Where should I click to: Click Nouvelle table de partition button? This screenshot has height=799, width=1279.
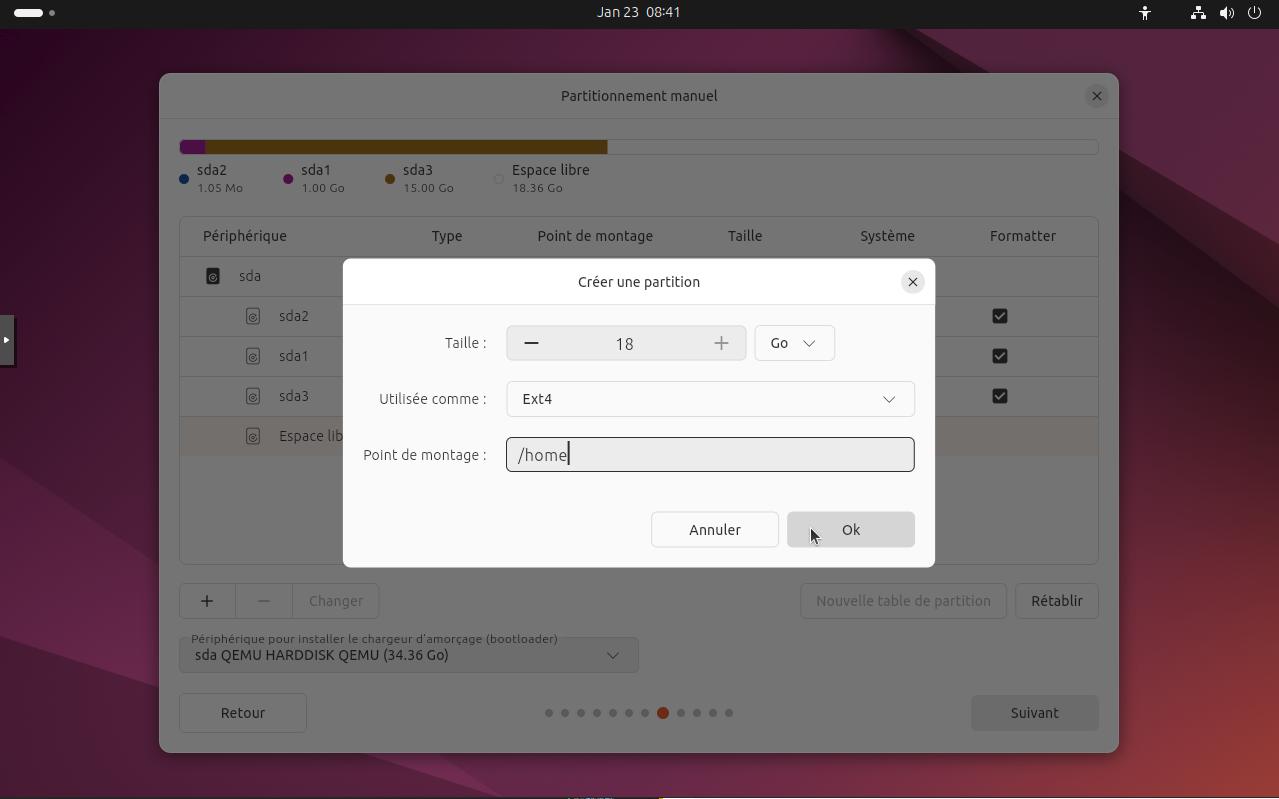click(x=903, y=601)
